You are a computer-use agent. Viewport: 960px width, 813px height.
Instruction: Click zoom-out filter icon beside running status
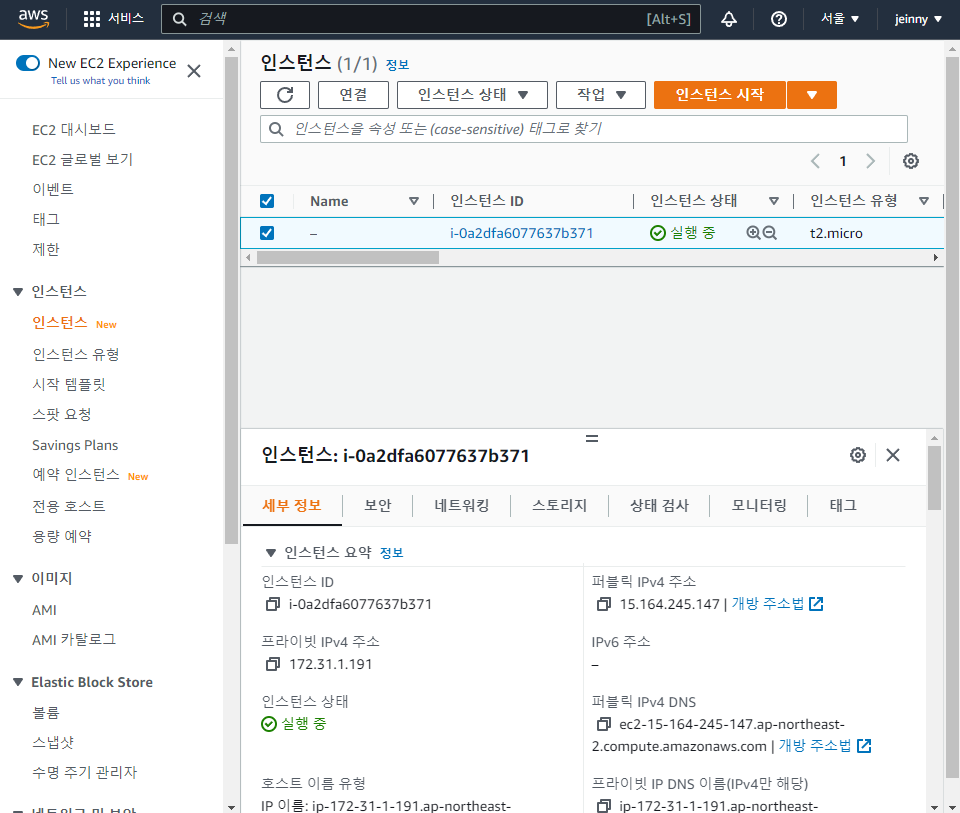(770, 233)
